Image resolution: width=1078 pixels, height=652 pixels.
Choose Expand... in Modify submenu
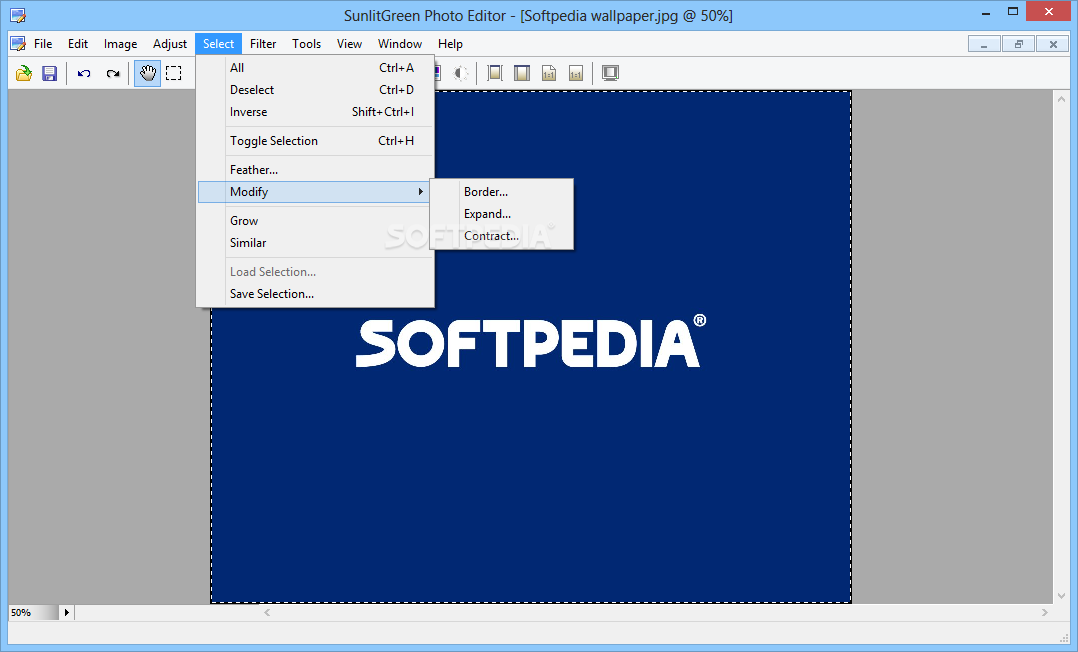click(x=501, y=213)
